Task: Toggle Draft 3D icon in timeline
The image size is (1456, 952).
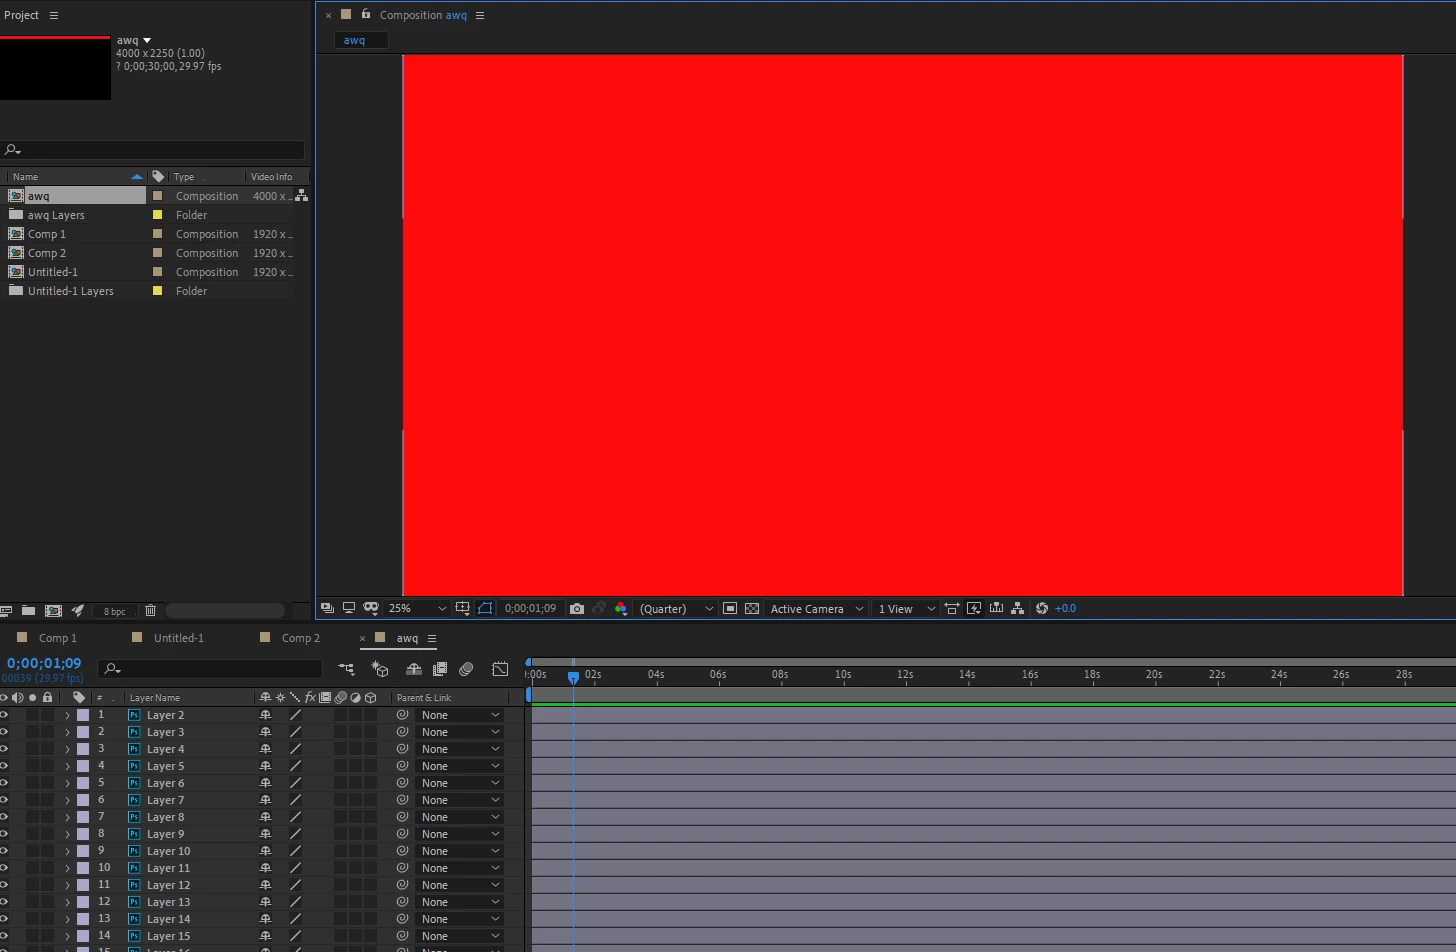Action: [x=380, y=669]
